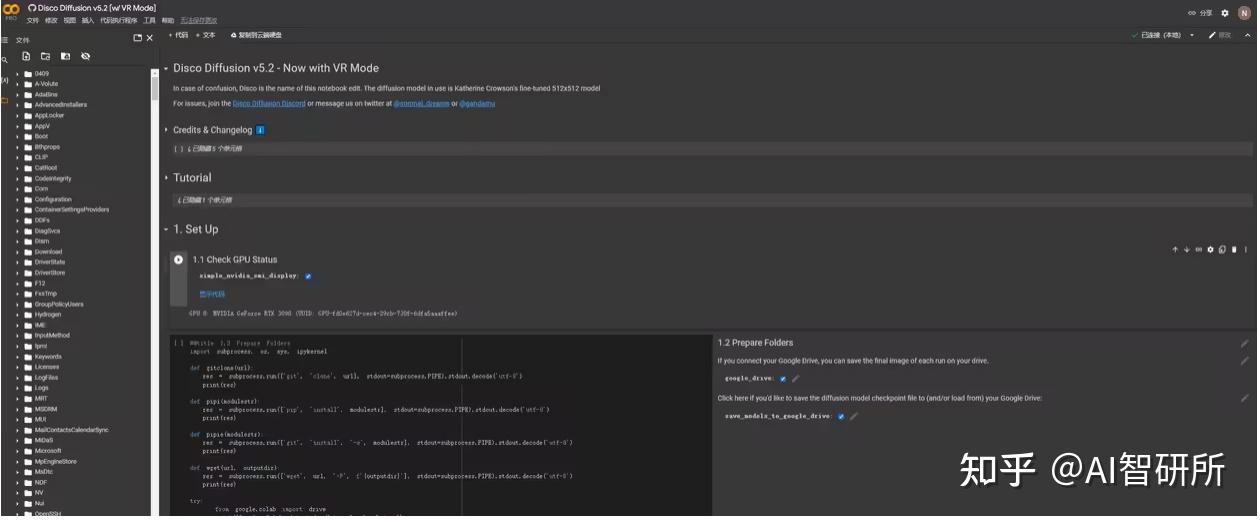Viewport: 1260px width, 522px height.
Task: Open the cell's more options menu
Action: [x=1246, y=249]
